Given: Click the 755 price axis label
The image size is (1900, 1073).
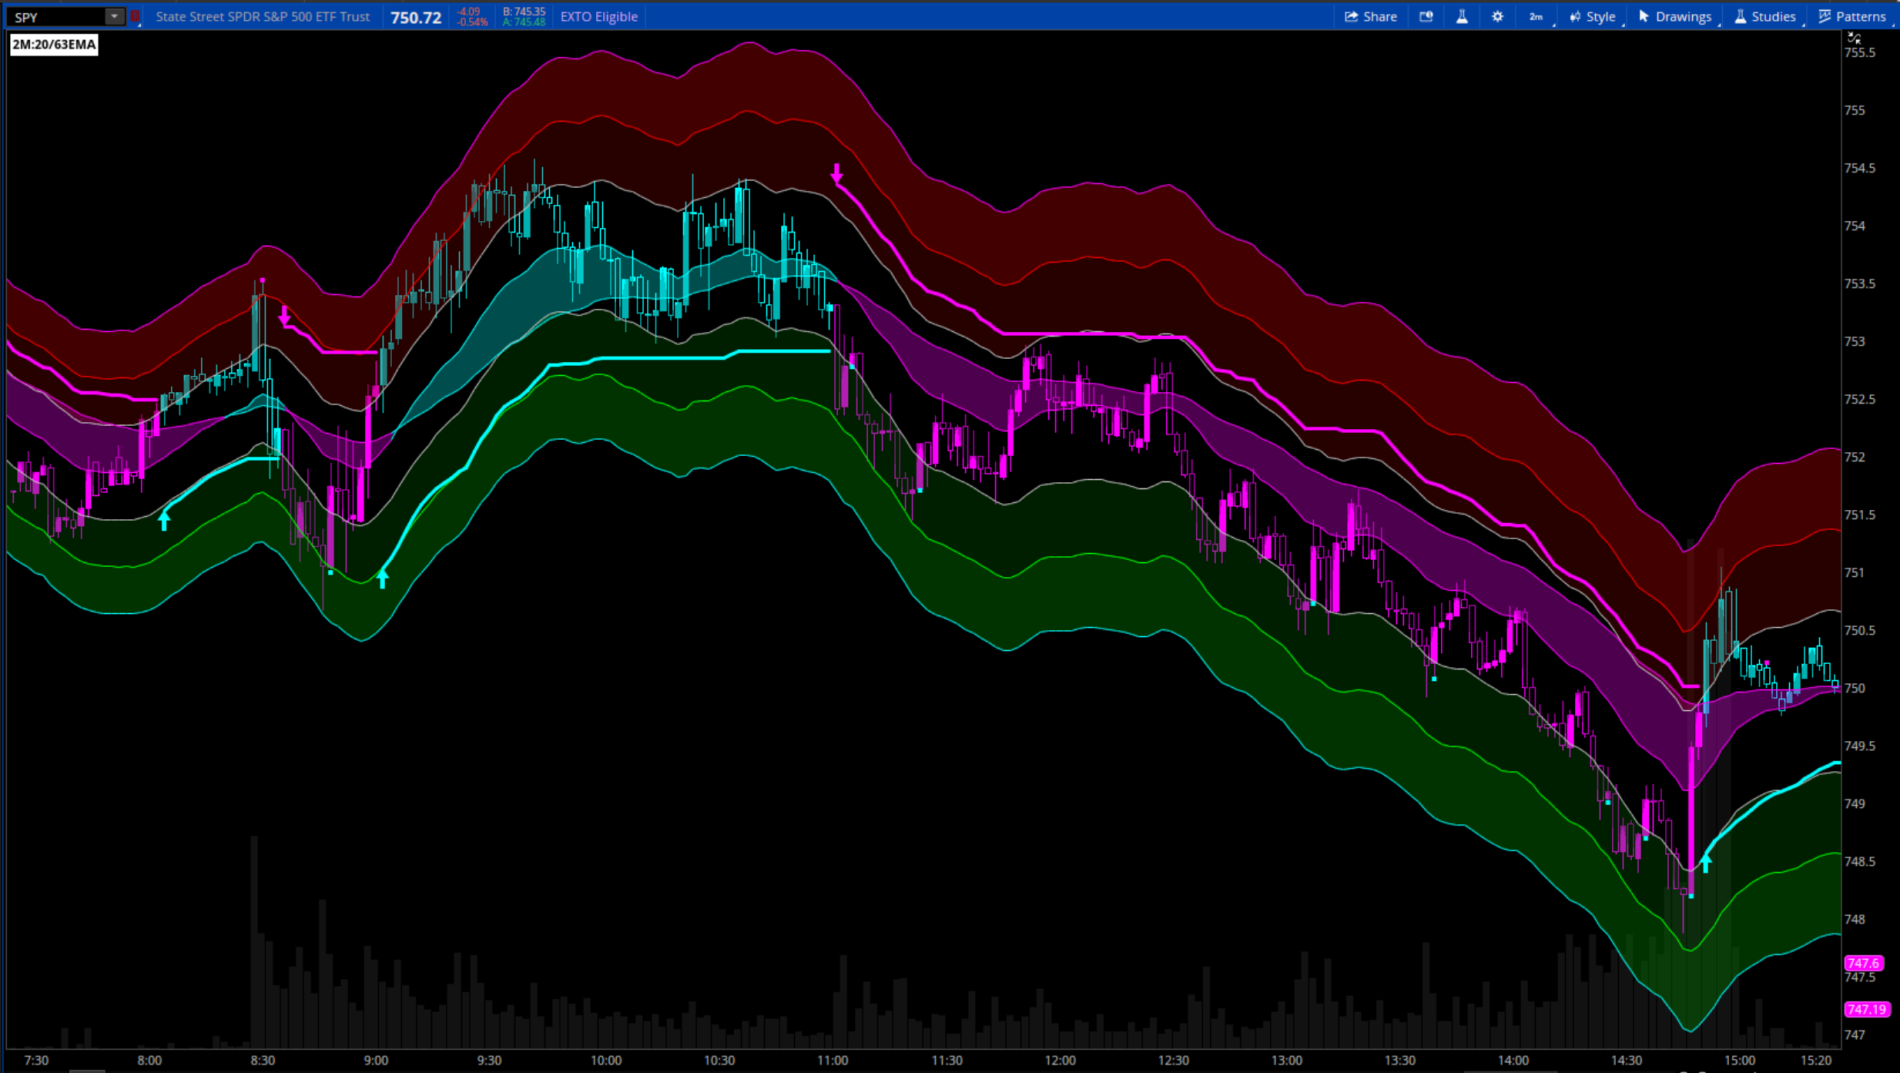Looking at the screenshot, I should pos(1854,110).
